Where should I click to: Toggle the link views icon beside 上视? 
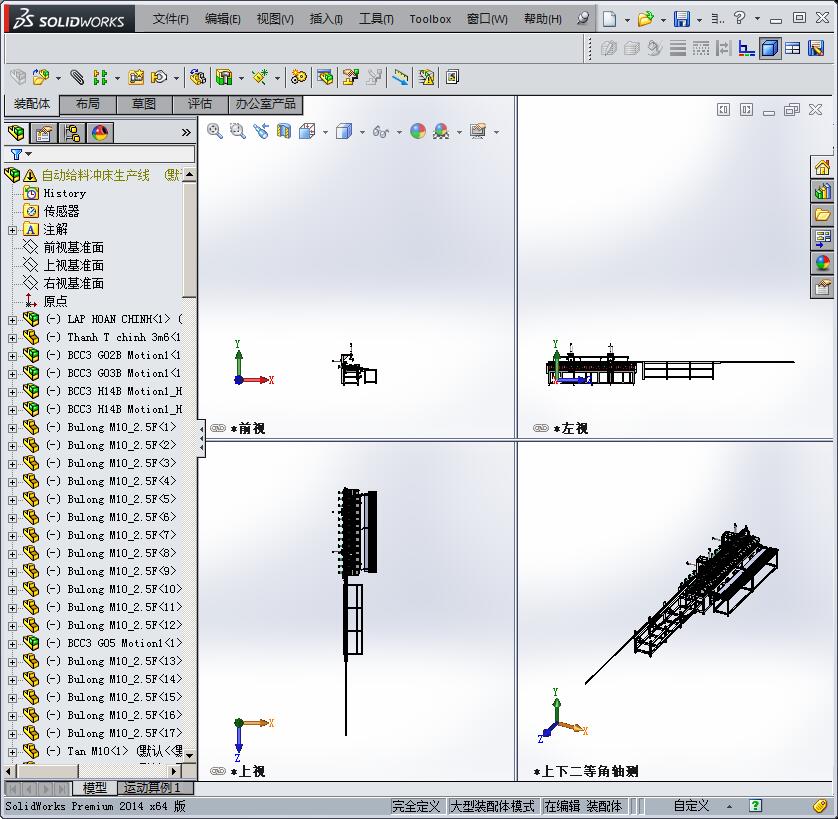click(x=218, y=770)
